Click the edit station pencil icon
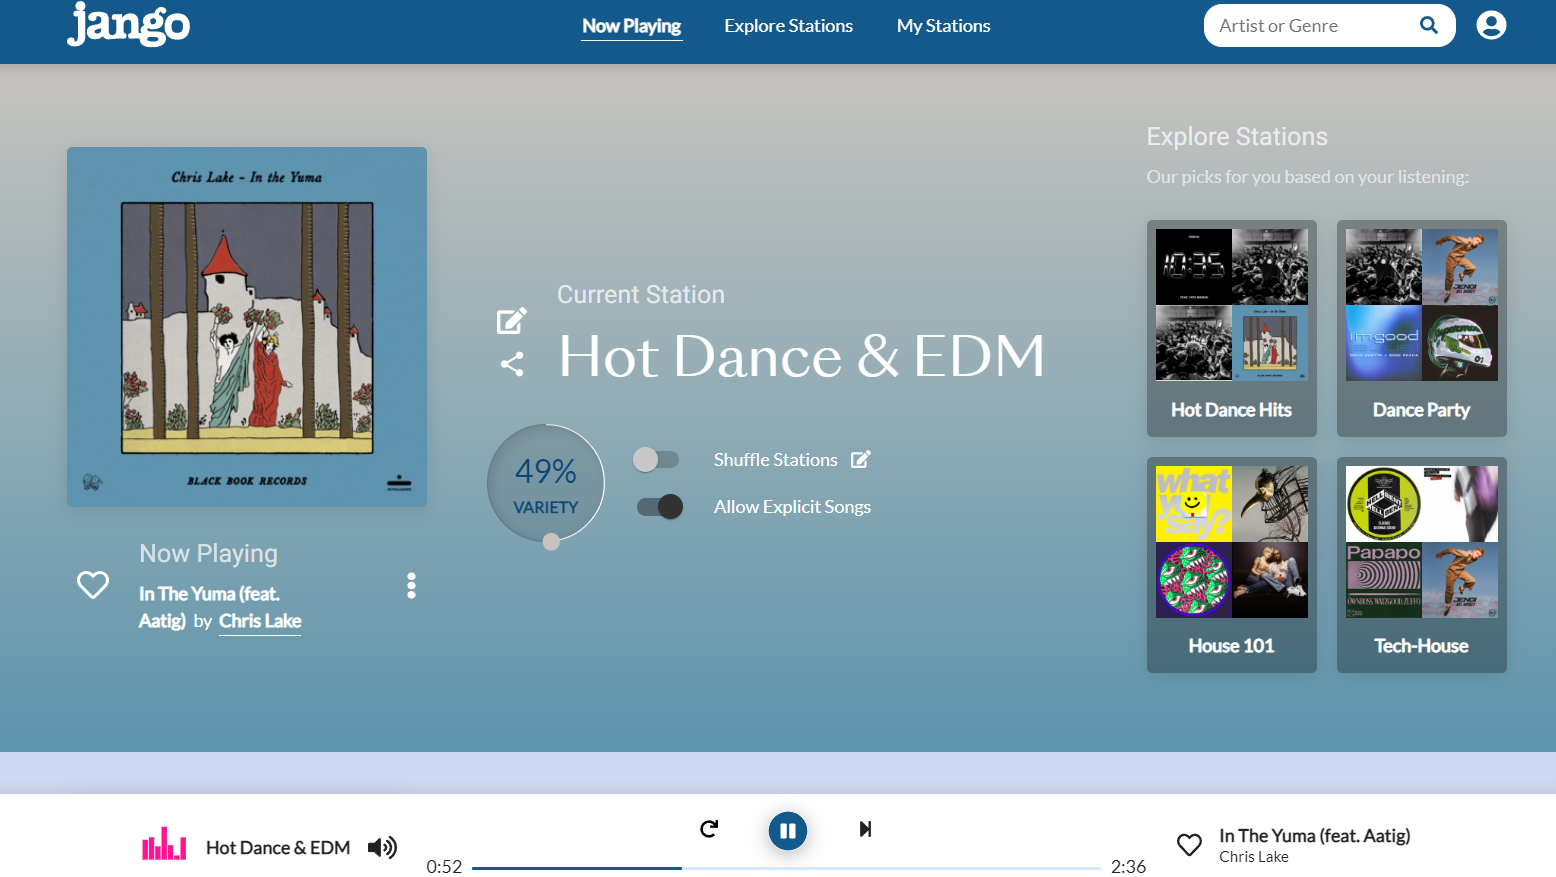Viewport: 1556px width, 877px height. coord(512,320)
